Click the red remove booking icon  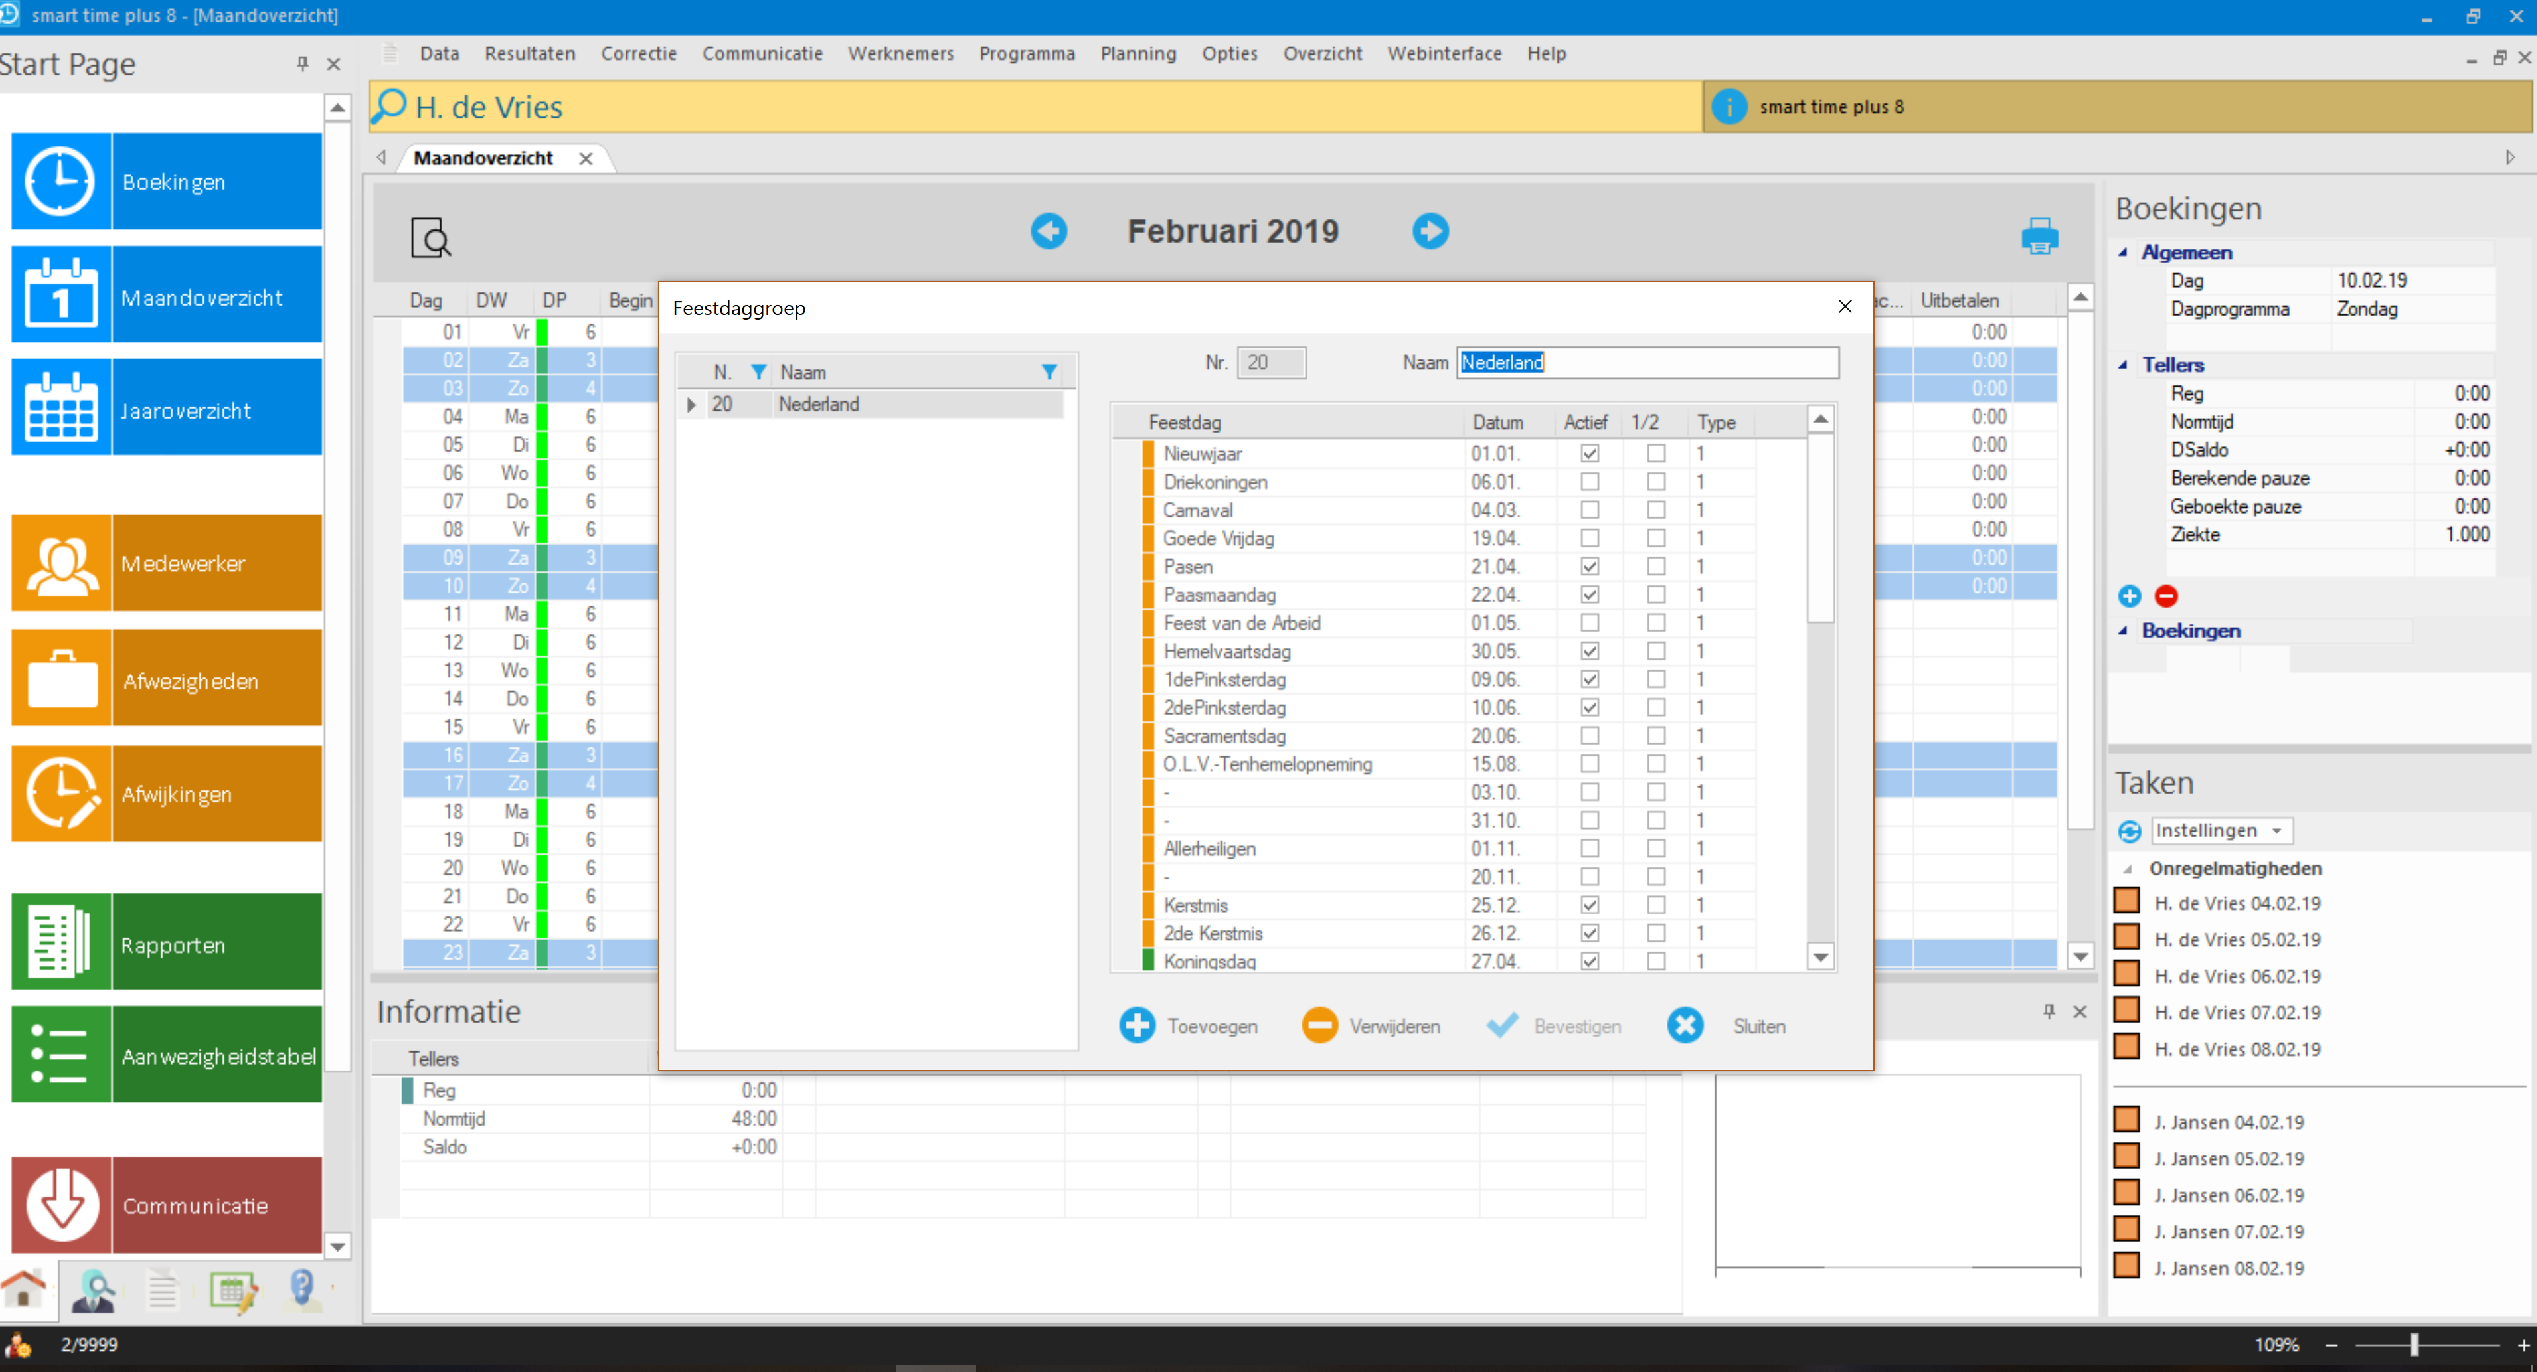click(x=2166, y=597)
